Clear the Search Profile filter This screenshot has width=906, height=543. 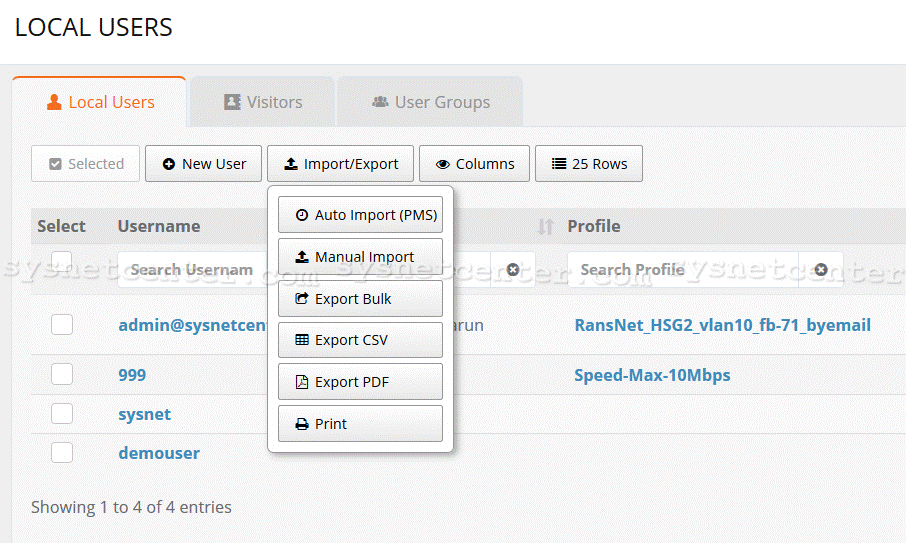821,270
